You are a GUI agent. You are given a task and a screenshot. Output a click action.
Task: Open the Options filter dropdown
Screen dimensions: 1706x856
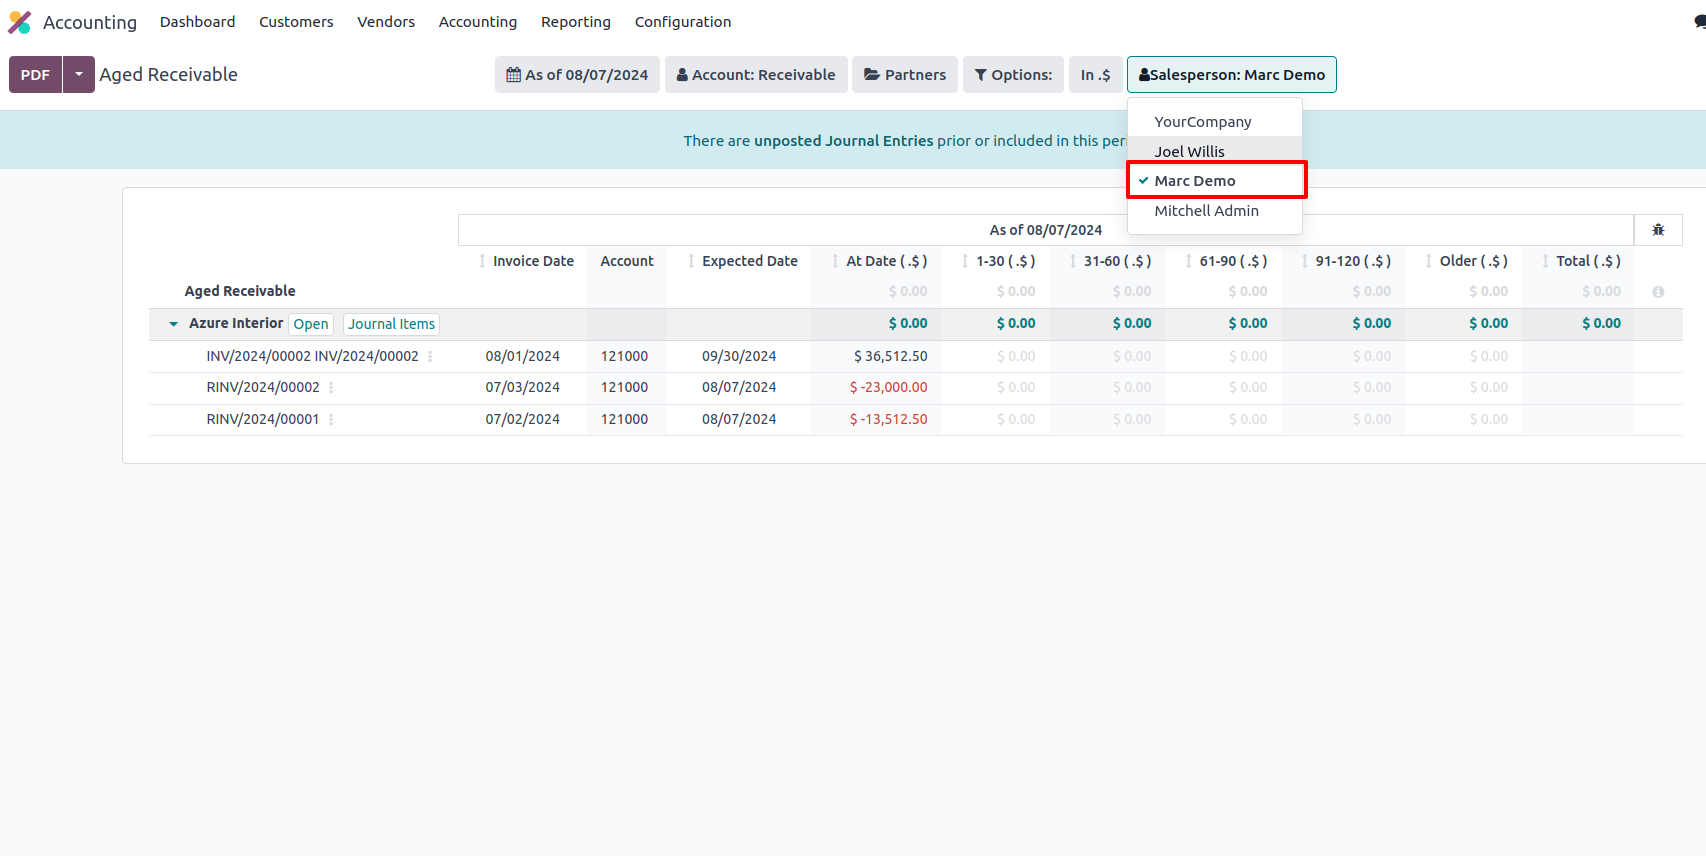pyautogui.click(x=1013, y=75)
